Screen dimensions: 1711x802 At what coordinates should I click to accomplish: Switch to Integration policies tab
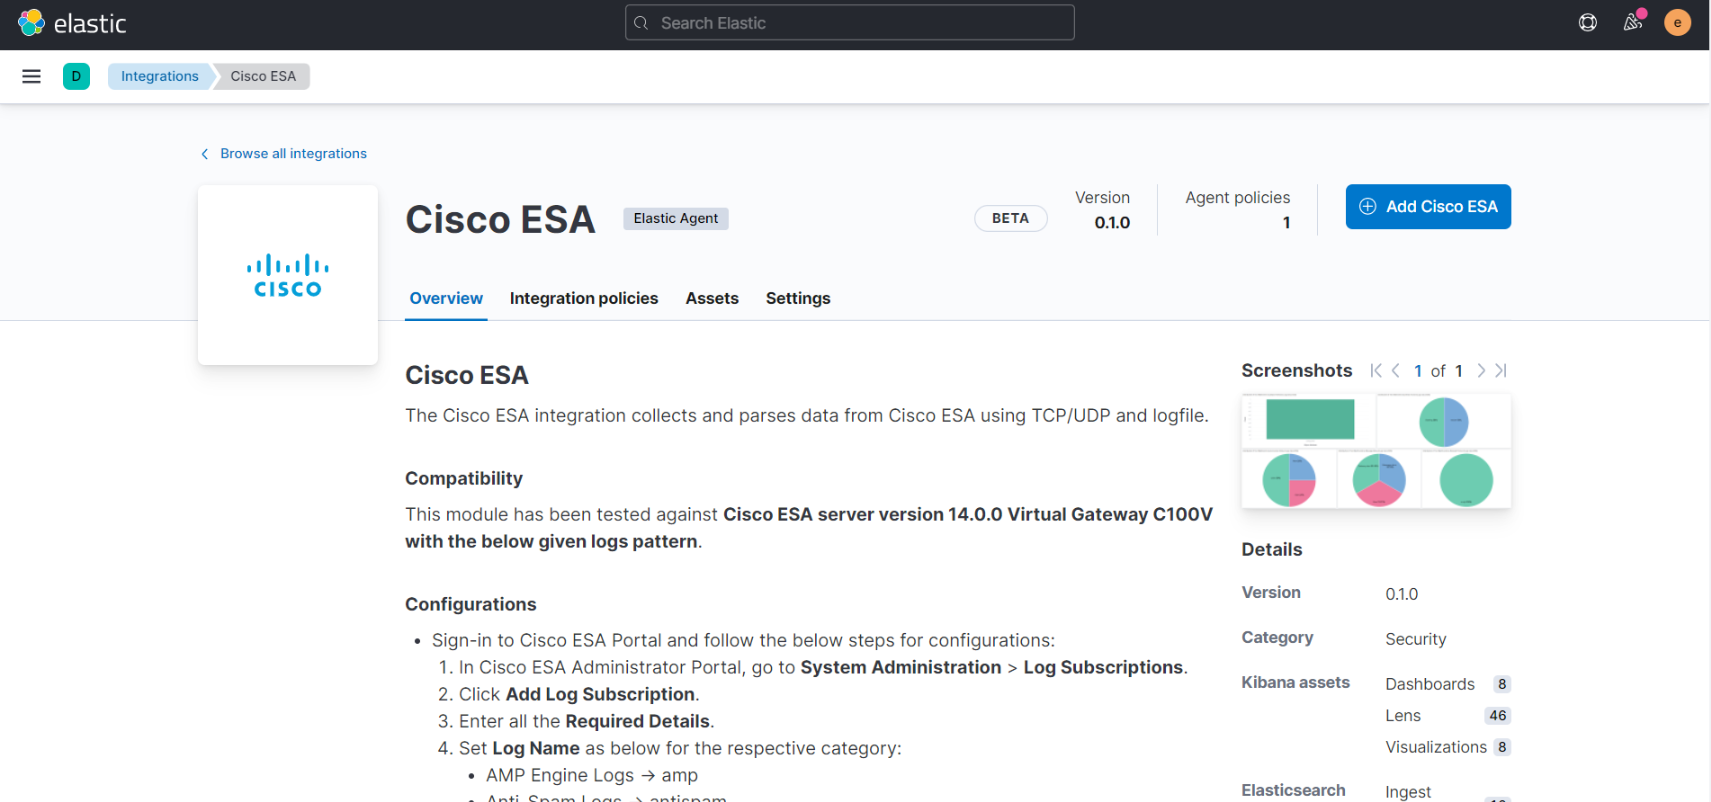pos(584,298)
